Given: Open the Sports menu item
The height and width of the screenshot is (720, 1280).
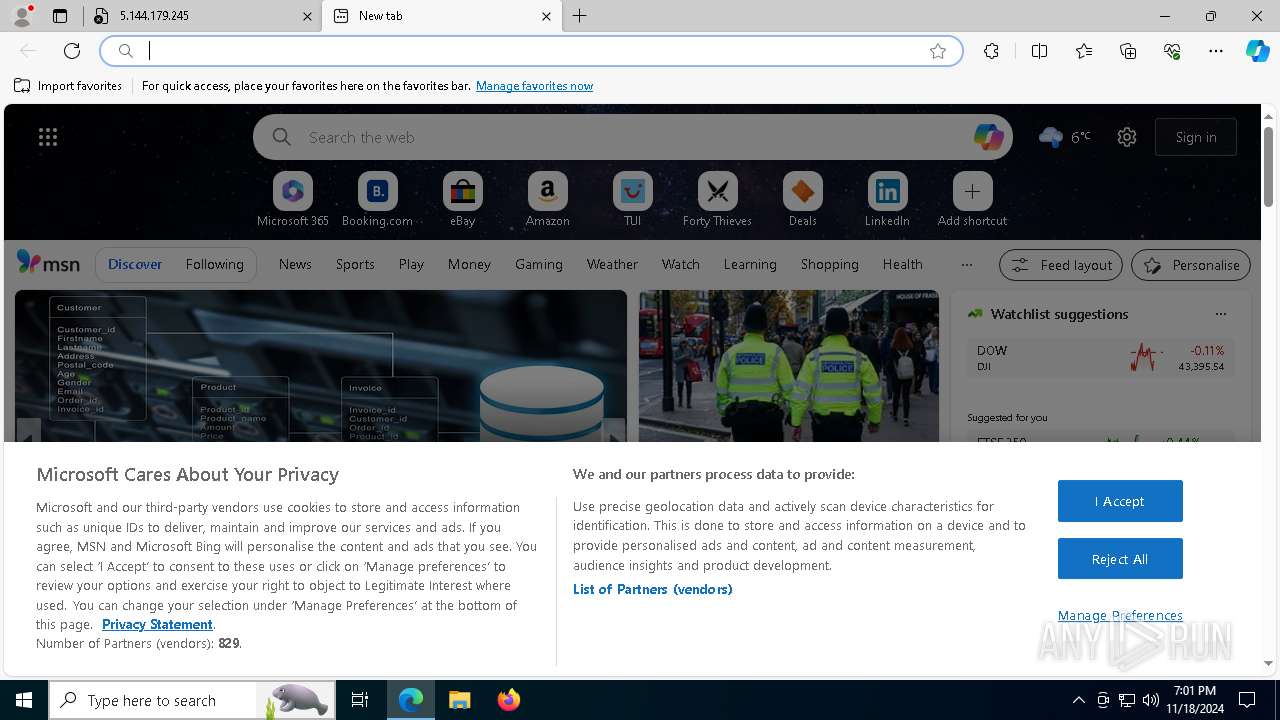Looking at the screenshot, I should tap(355, 264).
